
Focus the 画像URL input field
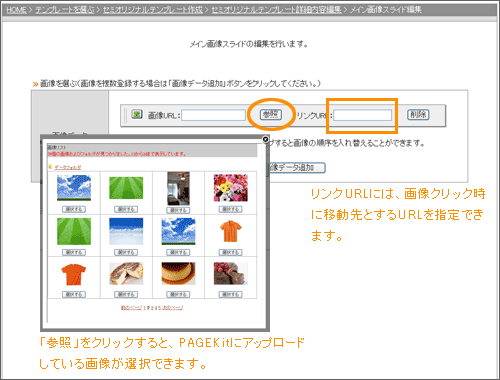[213, 115]
